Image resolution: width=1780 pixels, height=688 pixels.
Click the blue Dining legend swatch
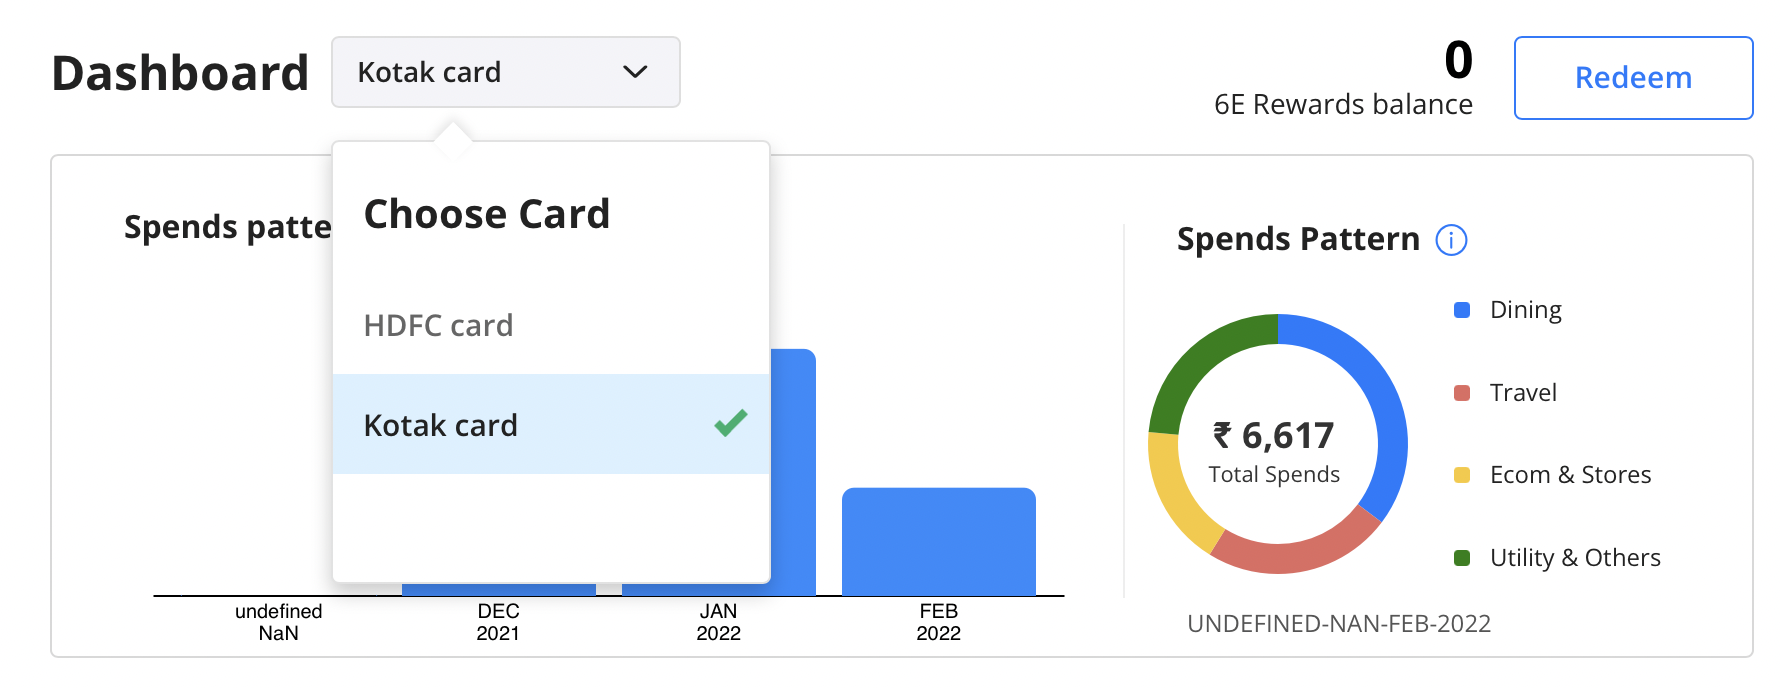pyautogui.click(x=1462, y=310)
